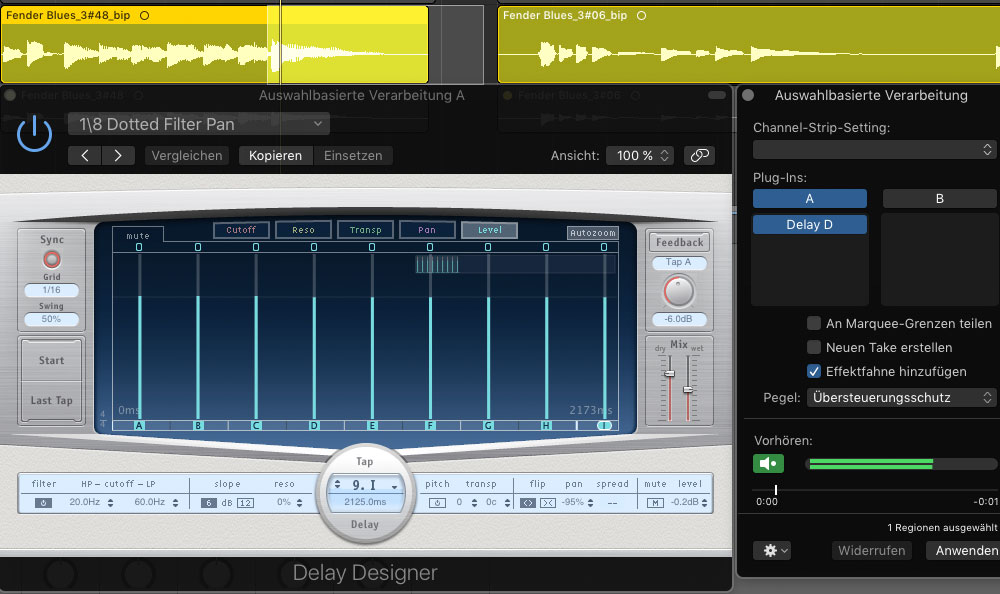Select plug-in set B tab
Image resolution: width=1000 pixels, height=594 pixels.
pos(939,199)
